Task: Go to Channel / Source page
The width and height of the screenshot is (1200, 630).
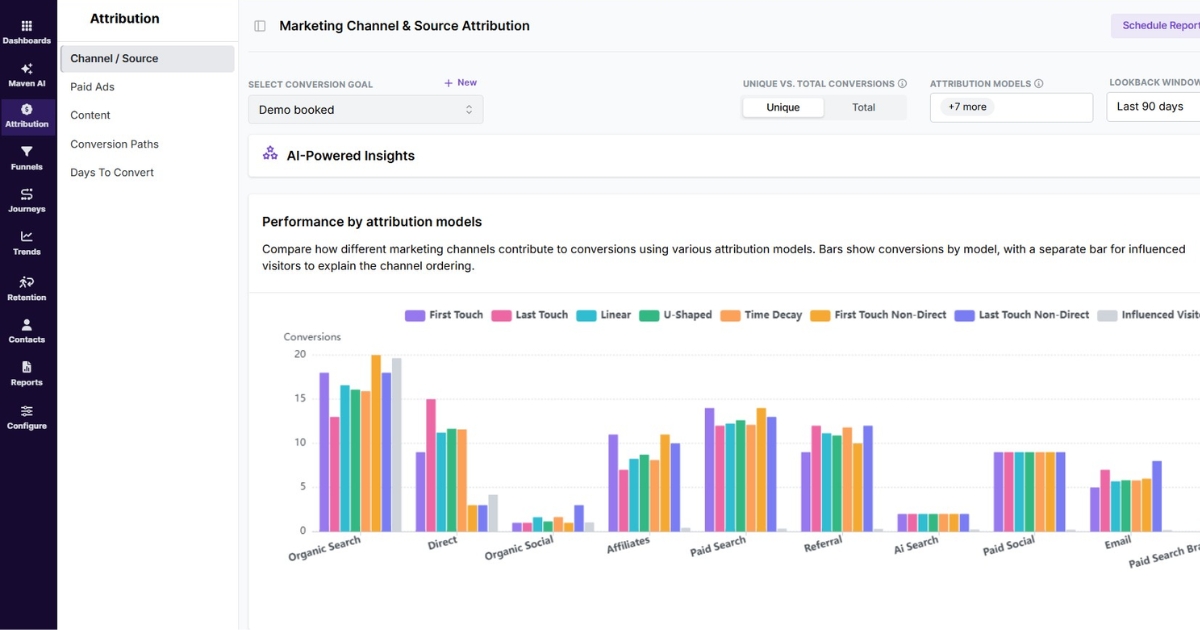Action: 148,58
